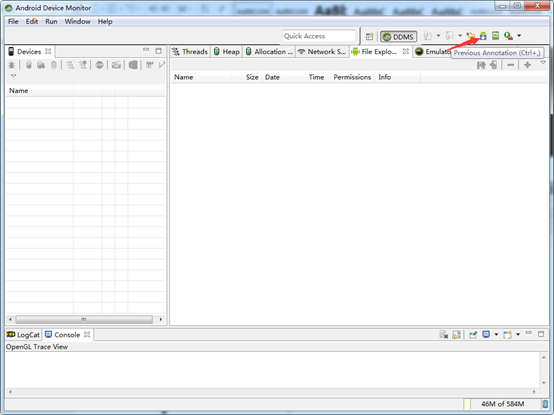
Task: Click grayed Previous Annotation icon near DDMS
Action: (x=449, y=36)
